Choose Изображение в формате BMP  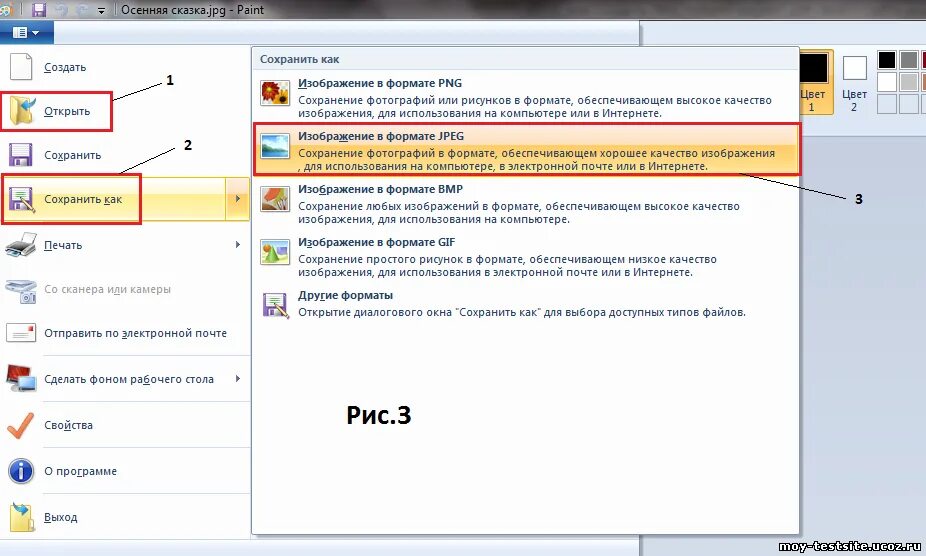[x=526, y=203]
